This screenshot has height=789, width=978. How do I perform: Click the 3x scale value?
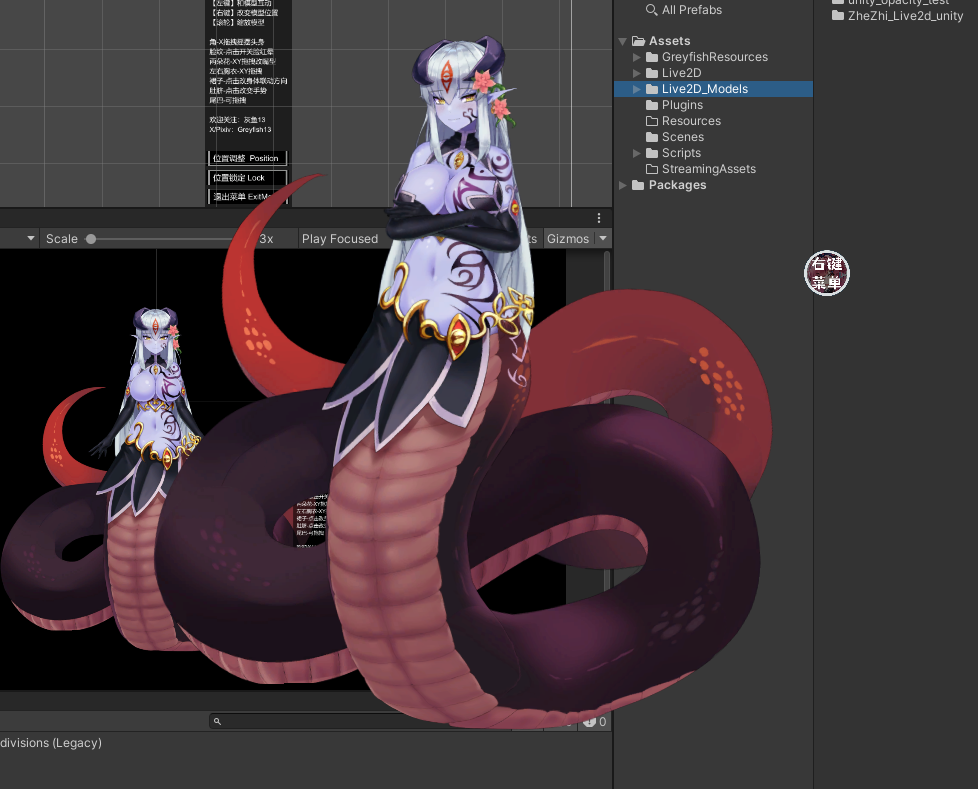pyautogui.click(x=266, y=239)
